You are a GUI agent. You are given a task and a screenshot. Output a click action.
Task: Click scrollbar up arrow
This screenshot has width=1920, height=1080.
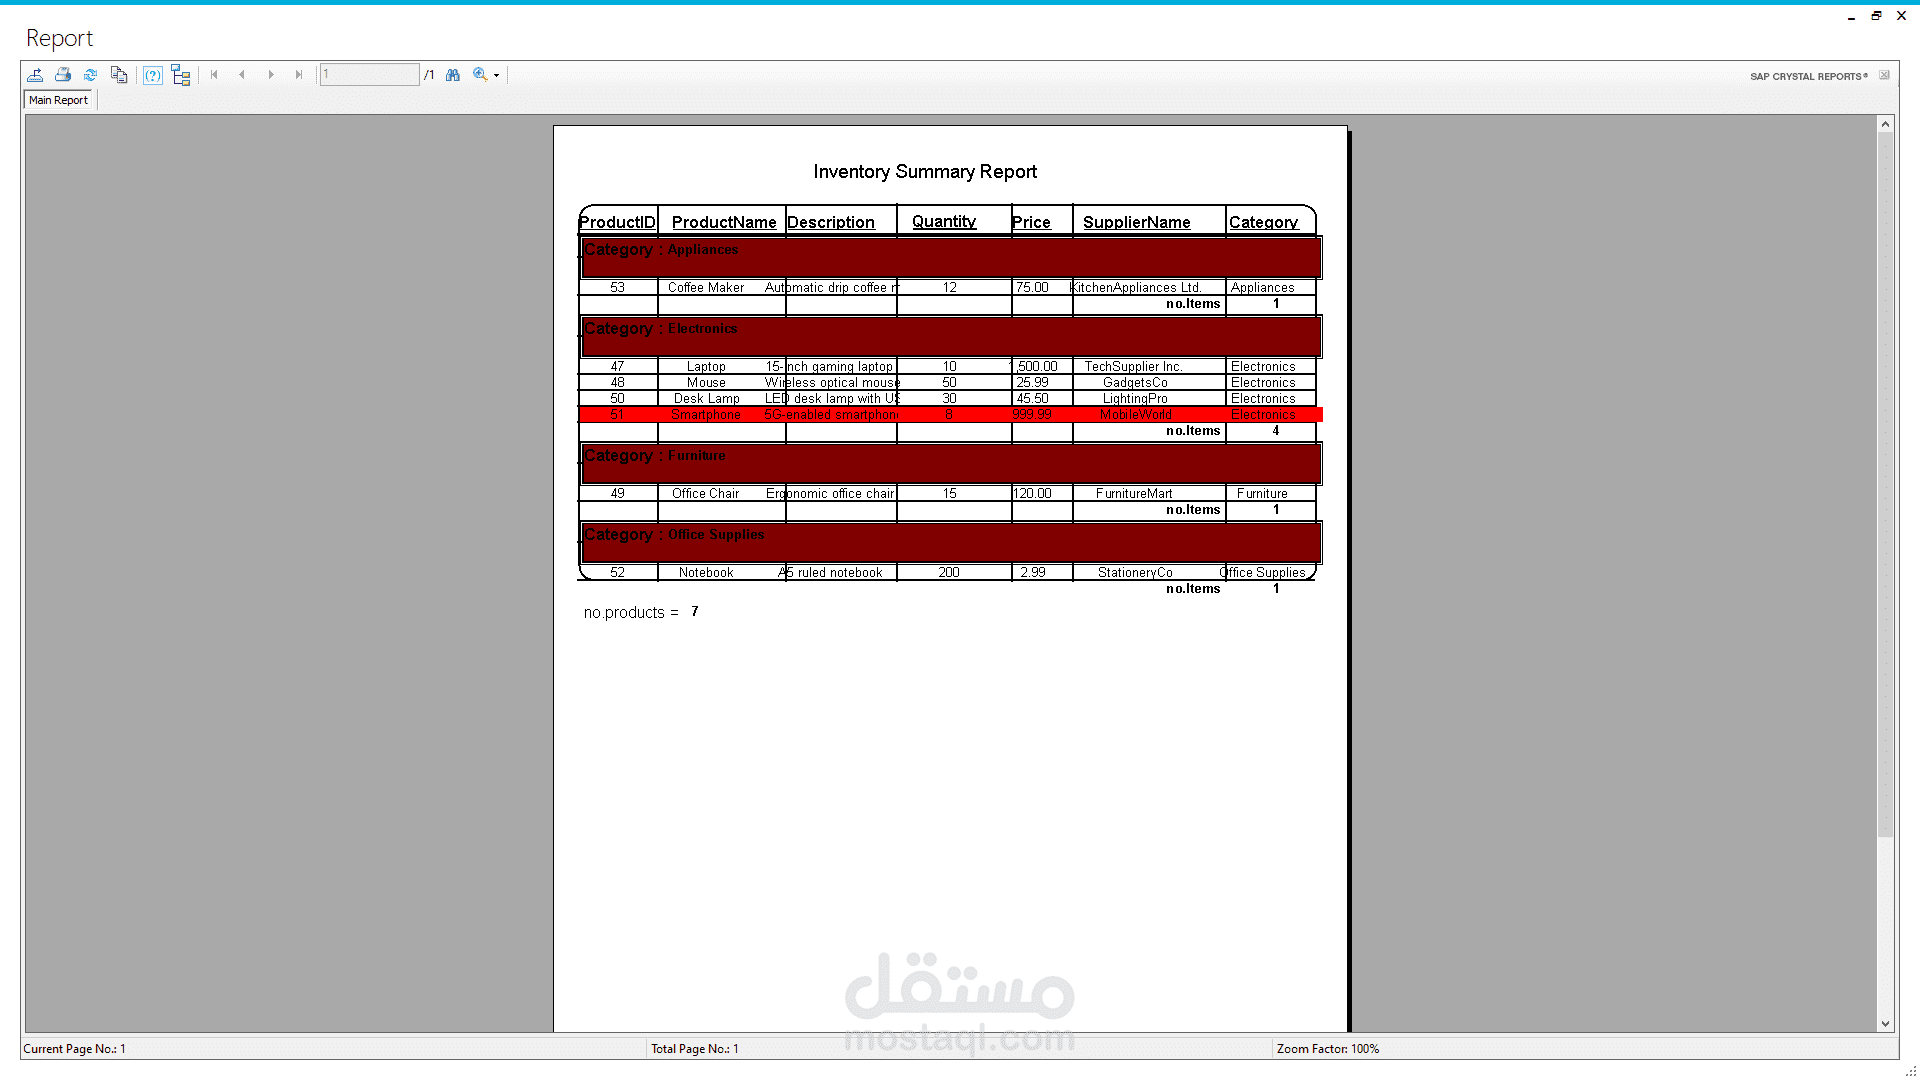coord(1885,125)
